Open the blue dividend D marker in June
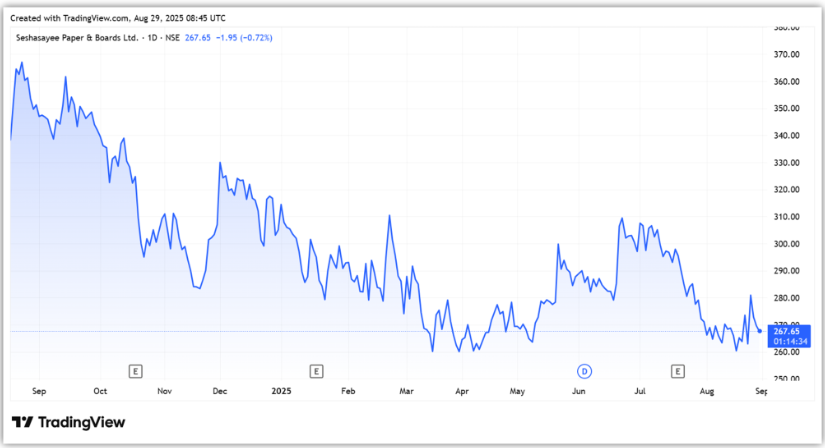This screenshot has width=825, height=448. [584, 371]
